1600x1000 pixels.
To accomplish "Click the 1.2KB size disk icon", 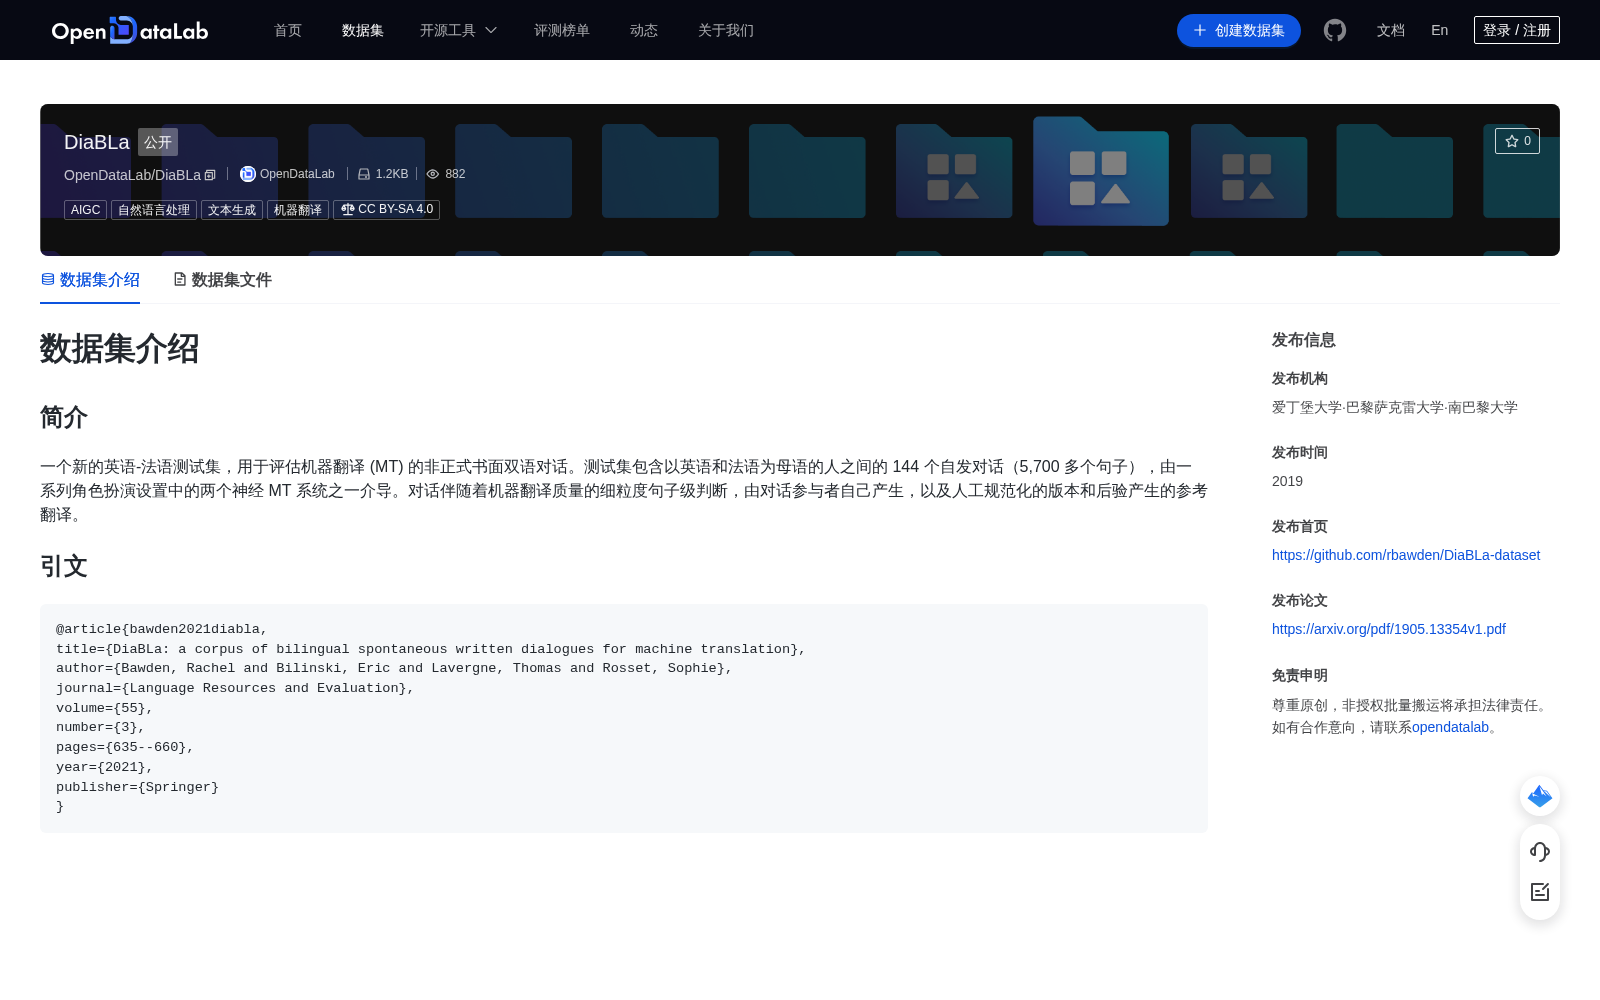I will [364, 174].
